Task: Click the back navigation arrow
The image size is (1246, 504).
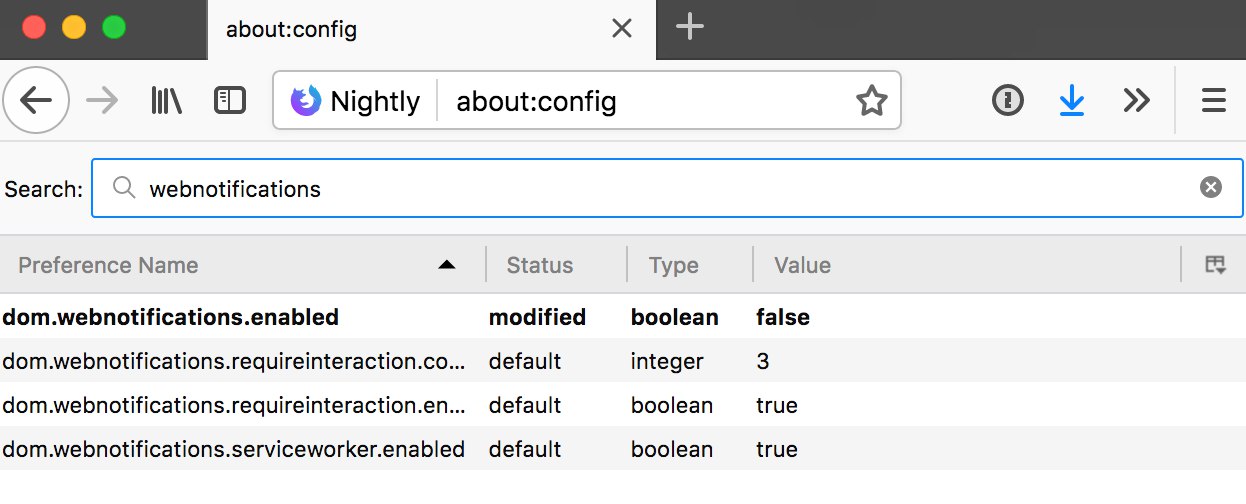Action: pyautogui.click(x=36, y=100)
